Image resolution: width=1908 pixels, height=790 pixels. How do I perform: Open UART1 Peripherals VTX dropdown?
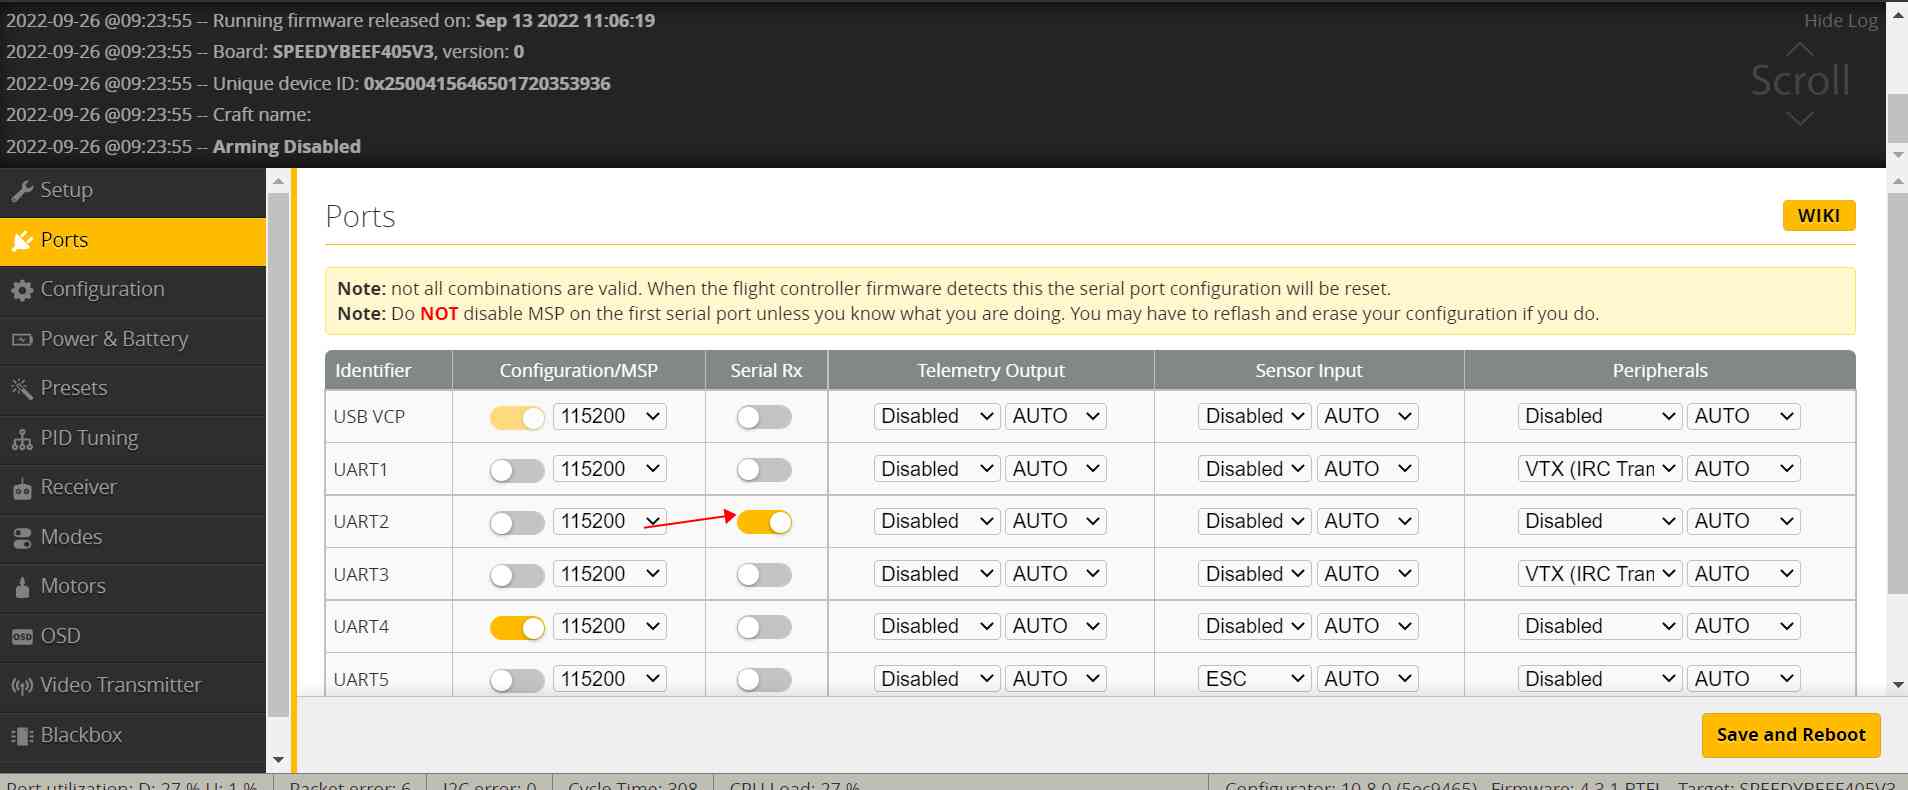[1600, 469]
